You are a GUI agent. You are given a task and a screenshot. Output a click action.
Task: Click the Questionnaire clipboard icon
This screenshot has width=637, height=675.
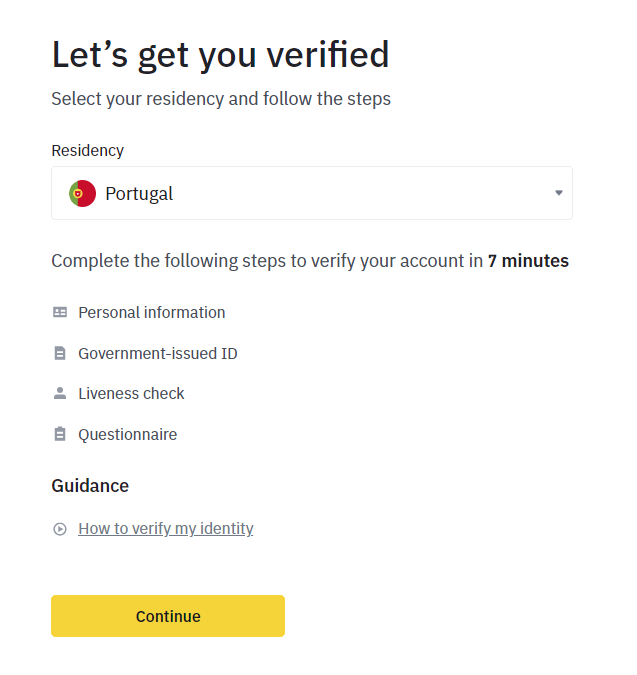[60, 434]
